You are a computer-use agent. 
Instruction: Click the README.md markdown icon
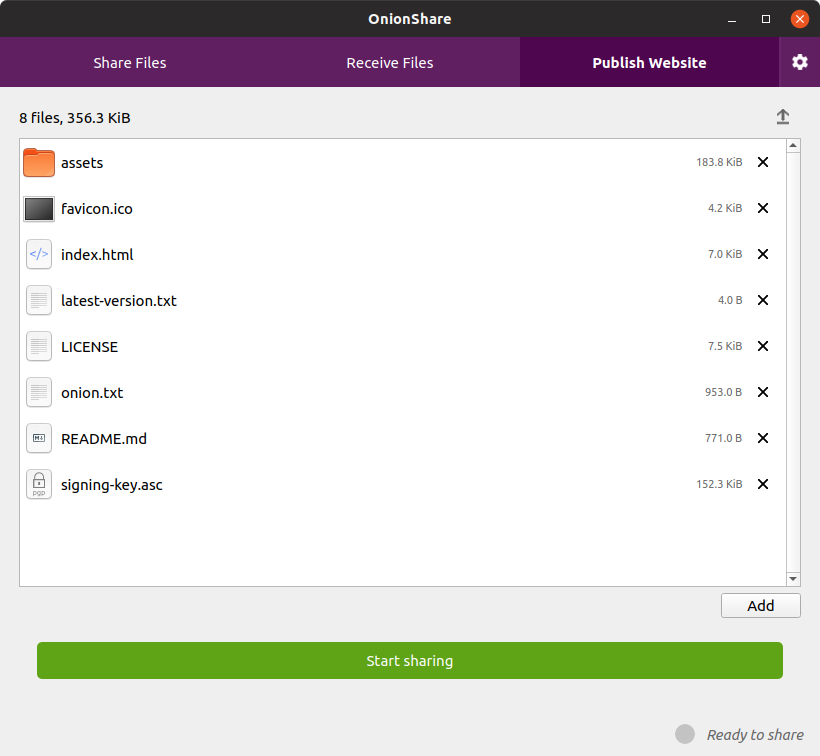(x=38, y=438)
